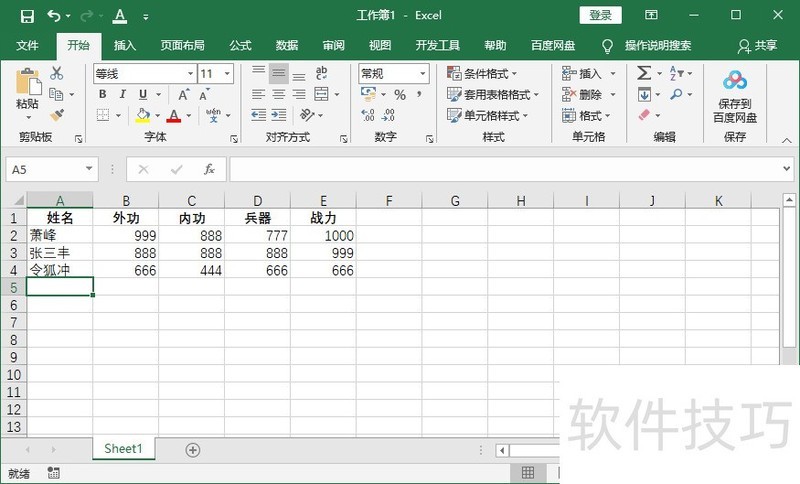Click the text orientation icon
800x484 pixels.
[x=307, y=115]
